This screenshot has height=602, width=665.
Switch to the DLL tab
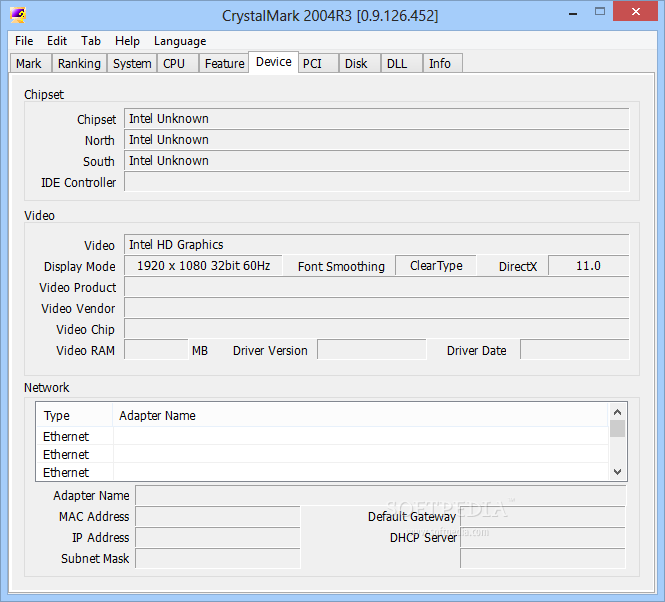pyautogui.click(x=402, y=63)
